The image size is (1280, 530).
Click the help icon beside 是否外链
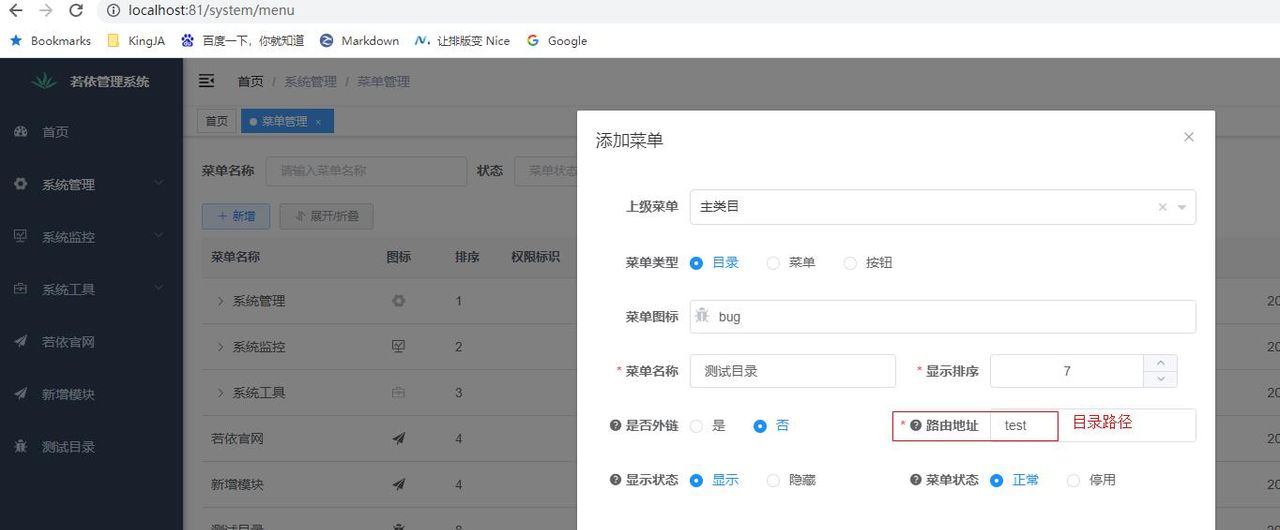615,426
